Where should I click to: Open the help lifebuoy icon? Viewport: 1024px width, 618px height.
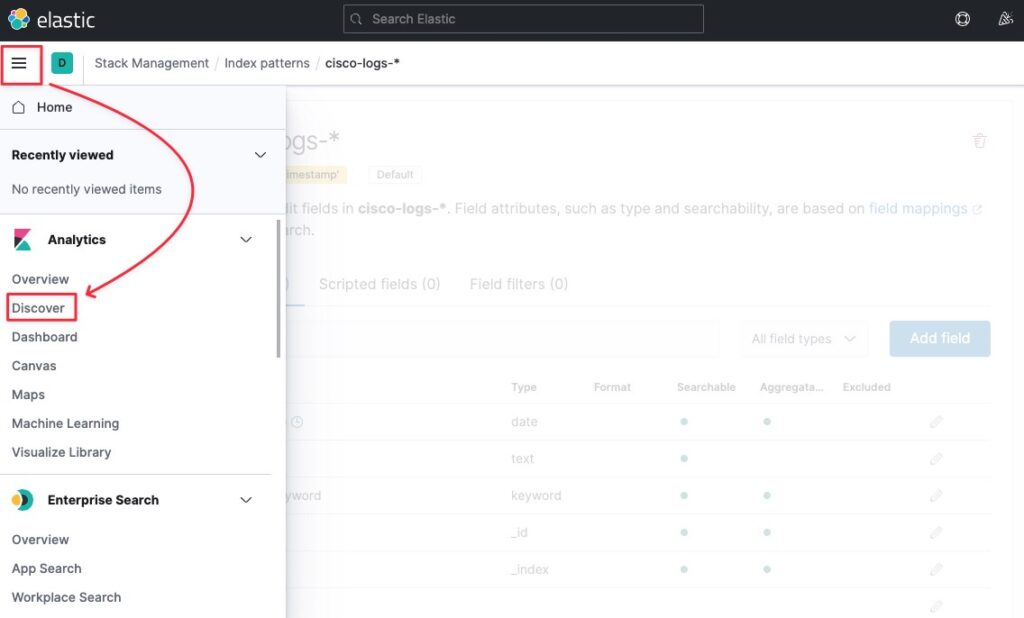962,19
